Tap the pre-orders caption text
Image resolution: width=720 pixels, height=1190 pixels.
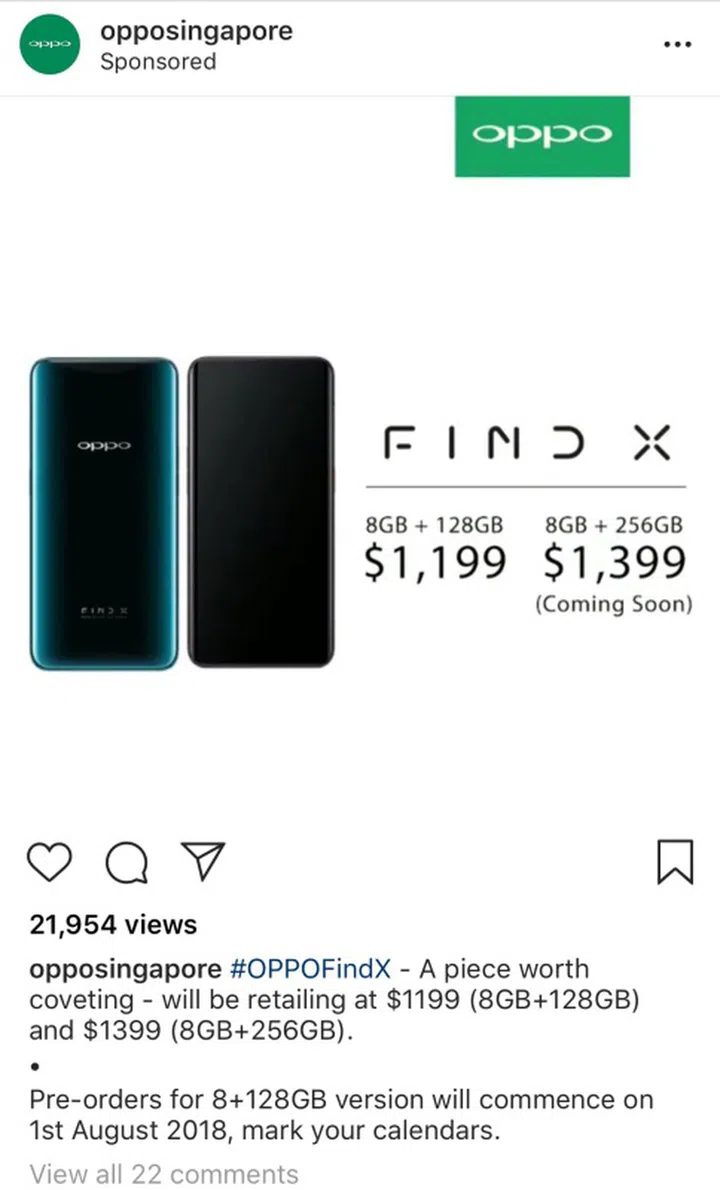click(x=341, y=1115)
